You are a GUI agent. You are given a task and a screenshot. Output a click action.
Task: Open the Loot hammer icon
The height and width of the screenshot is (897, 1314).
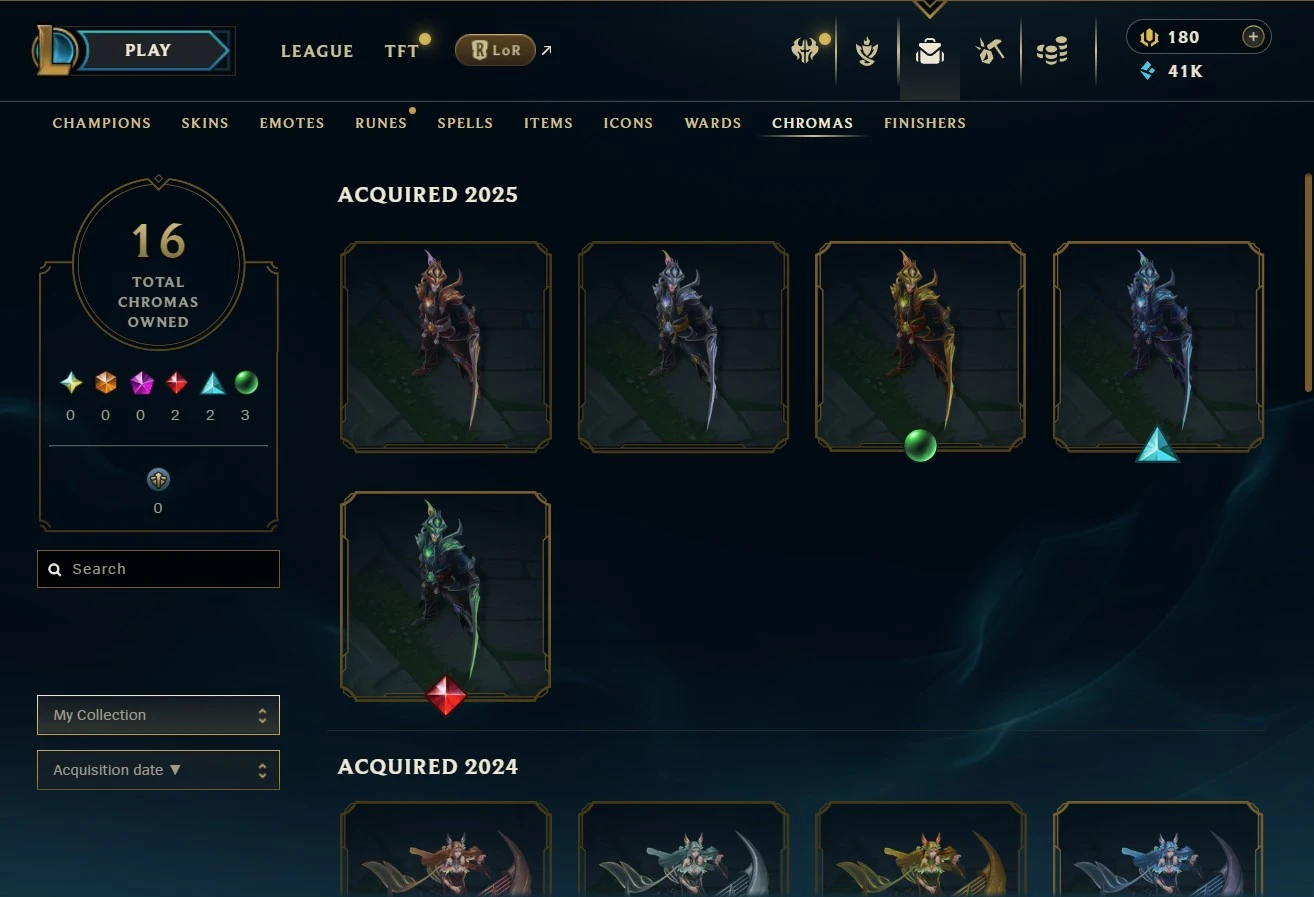990,51
